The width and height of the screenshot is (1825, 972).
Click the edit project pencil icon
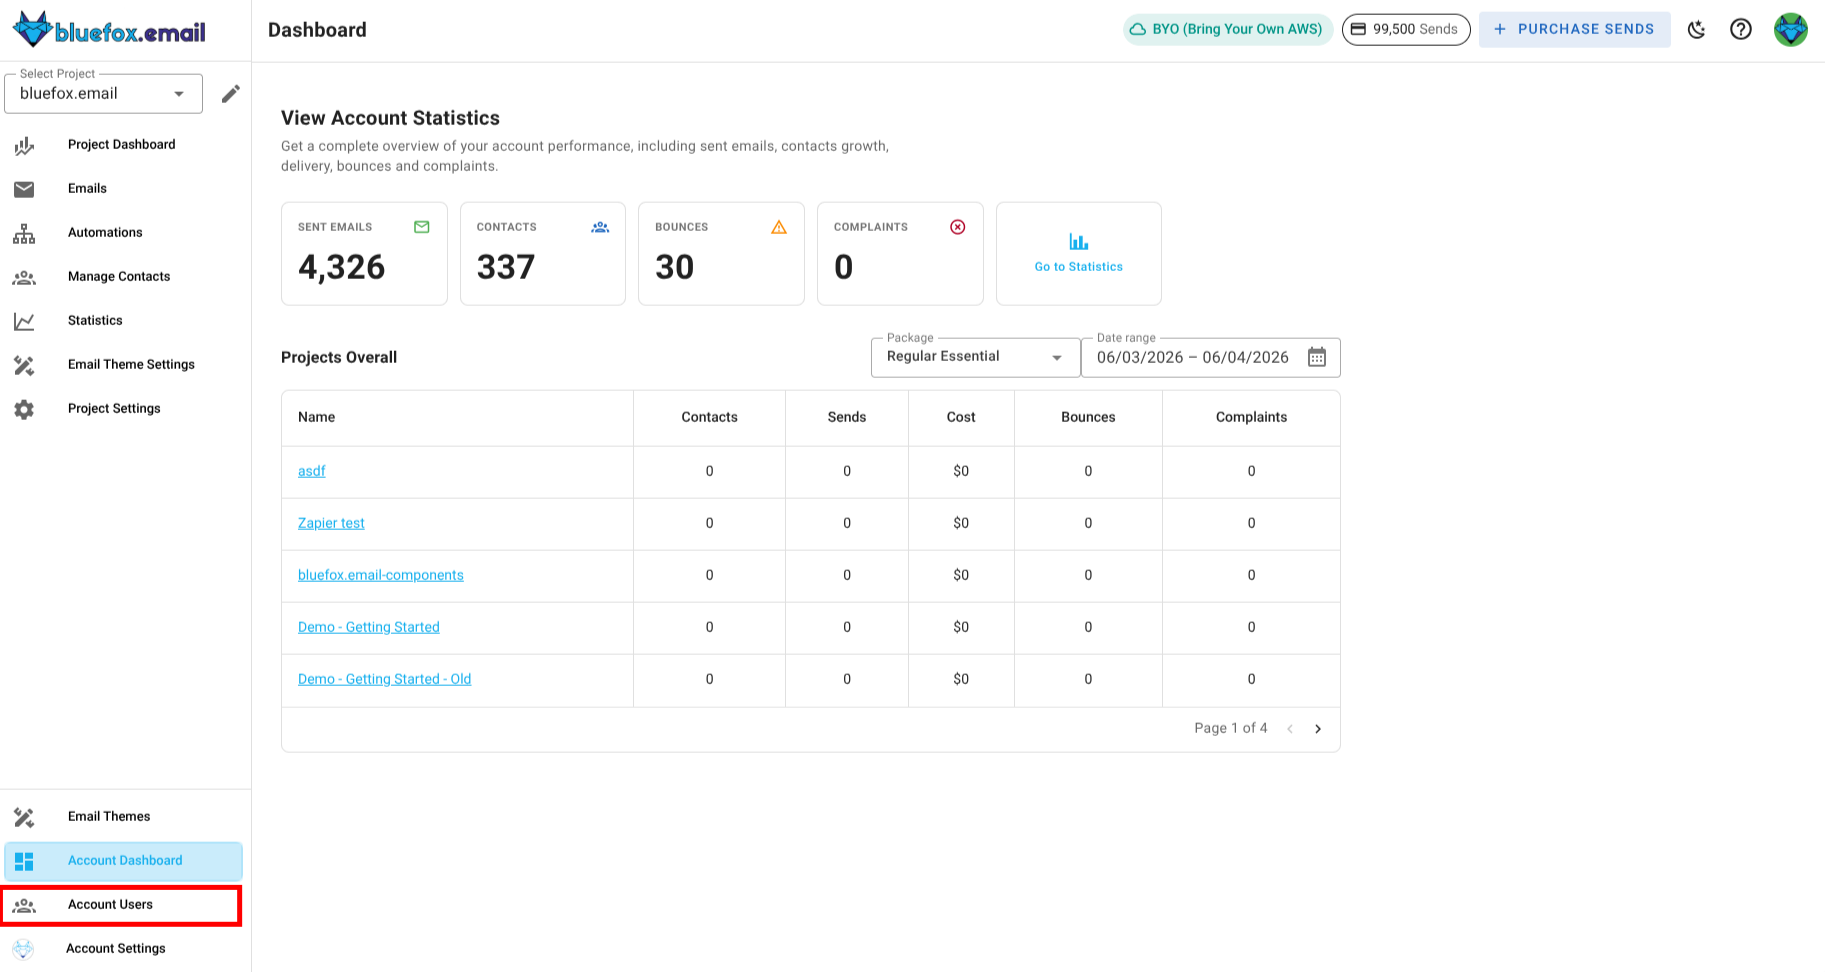[x=231, y=94]
